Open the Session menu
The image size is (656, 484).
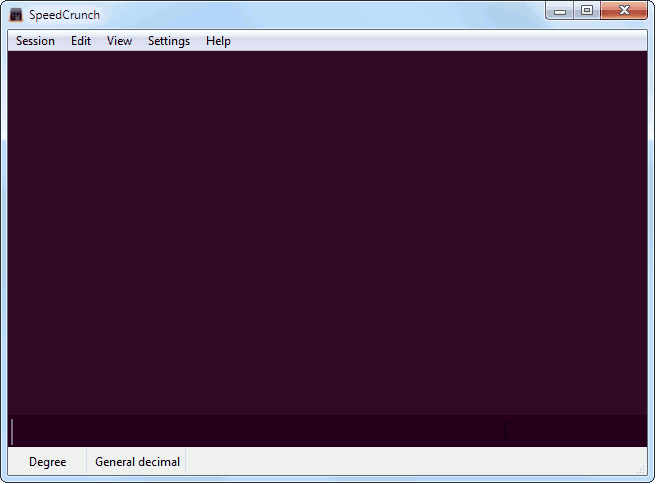coord(35,41)
